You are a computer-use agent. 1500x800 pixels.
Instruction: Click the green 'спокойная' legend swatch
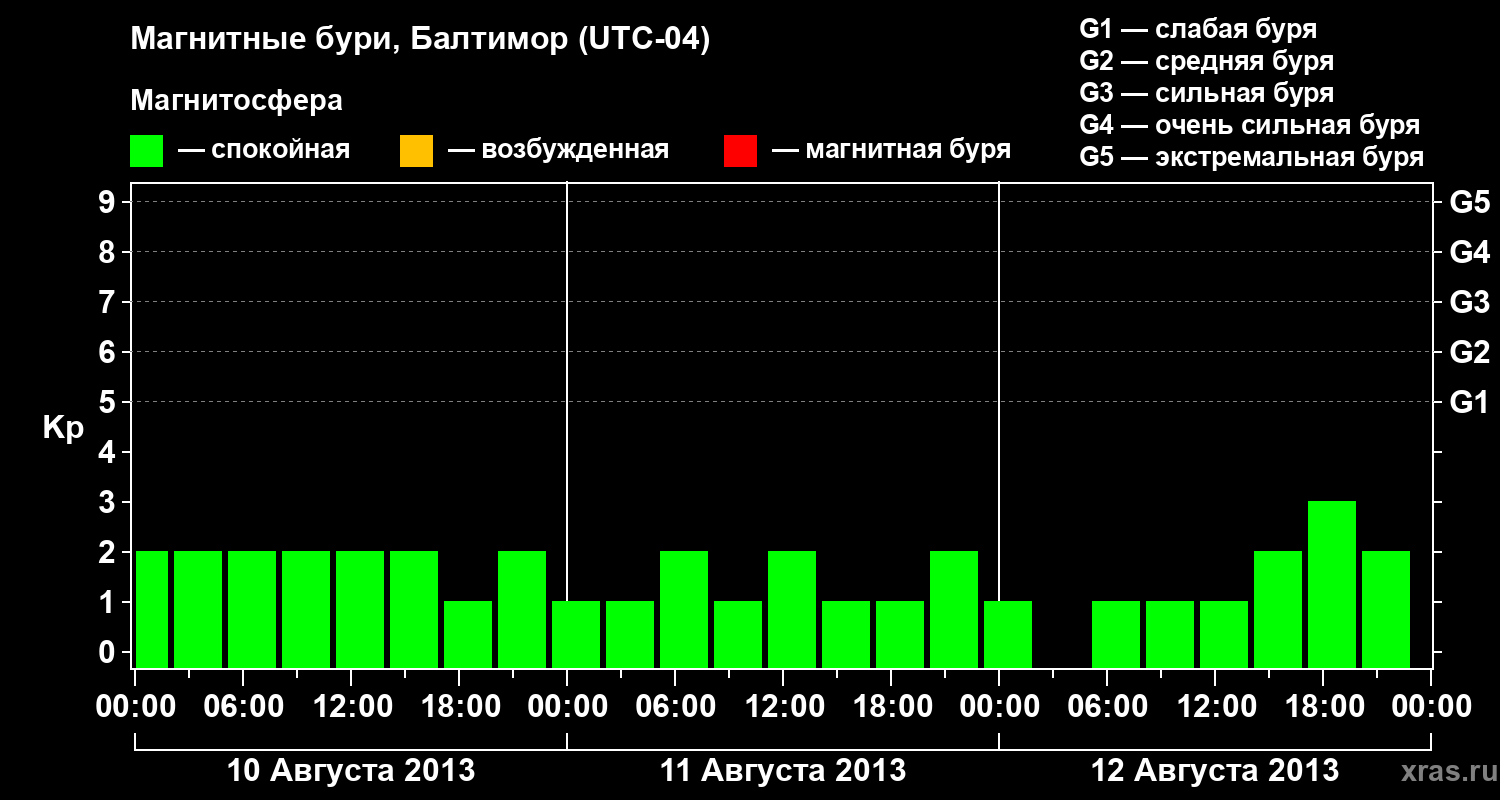tap(147, 150)
